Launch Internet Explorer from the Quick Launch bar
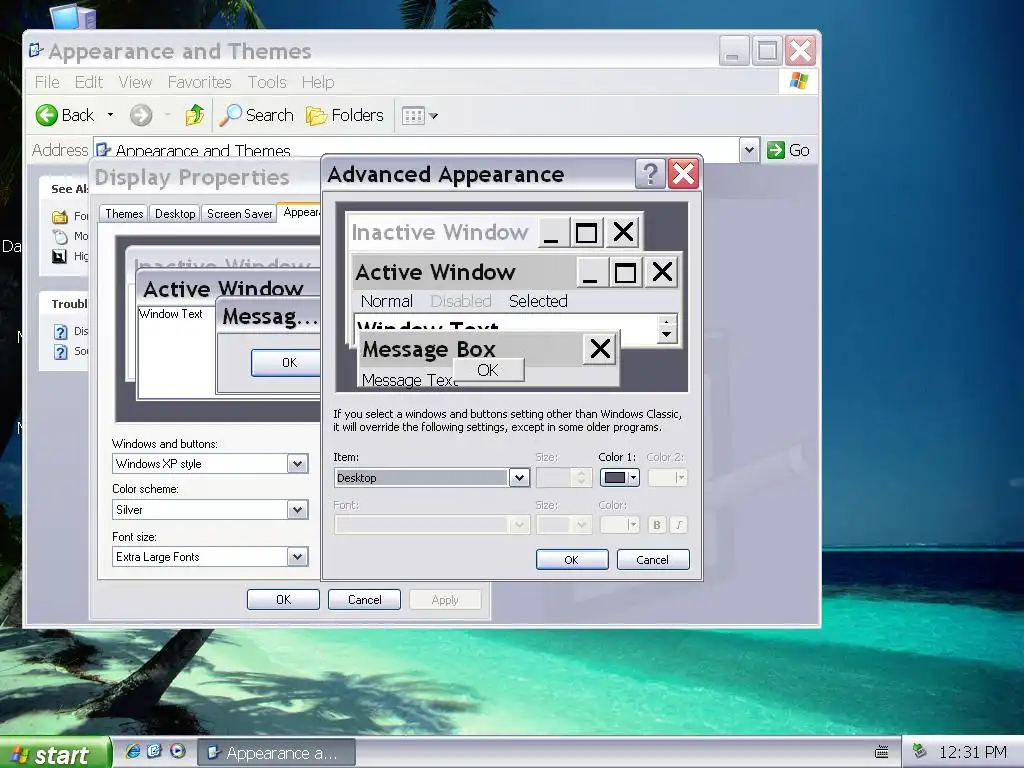This screenshot has width=1024, height=768. coord(133,751)
